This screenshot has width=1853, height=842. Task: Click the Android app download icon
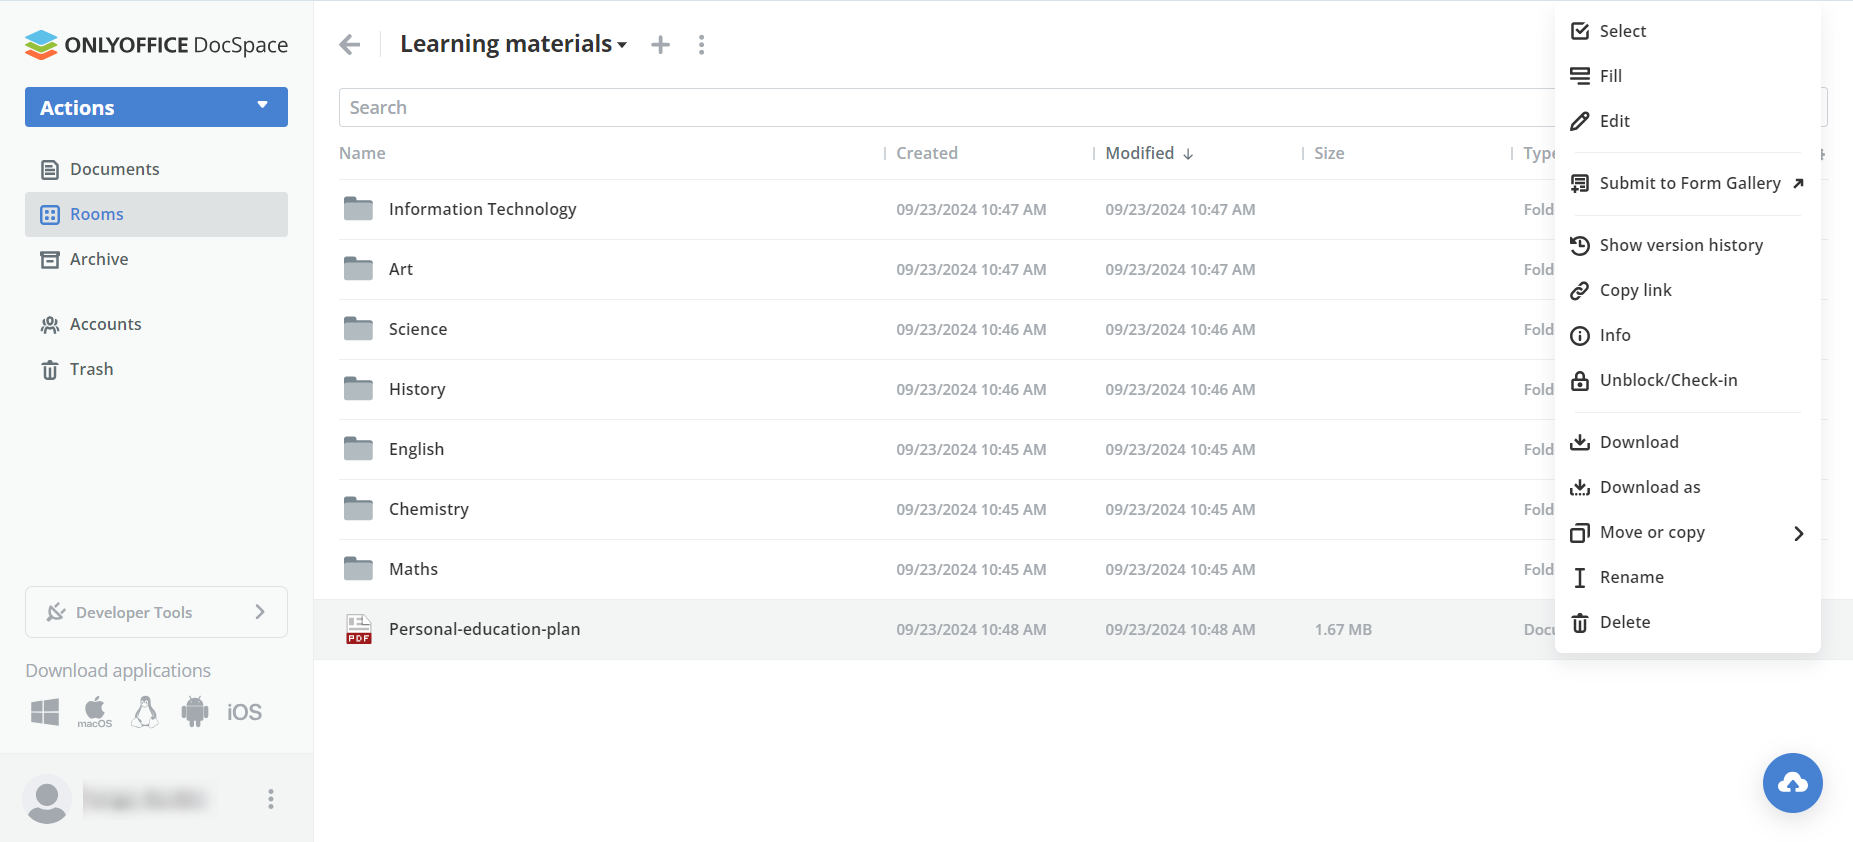click(195, 712)
